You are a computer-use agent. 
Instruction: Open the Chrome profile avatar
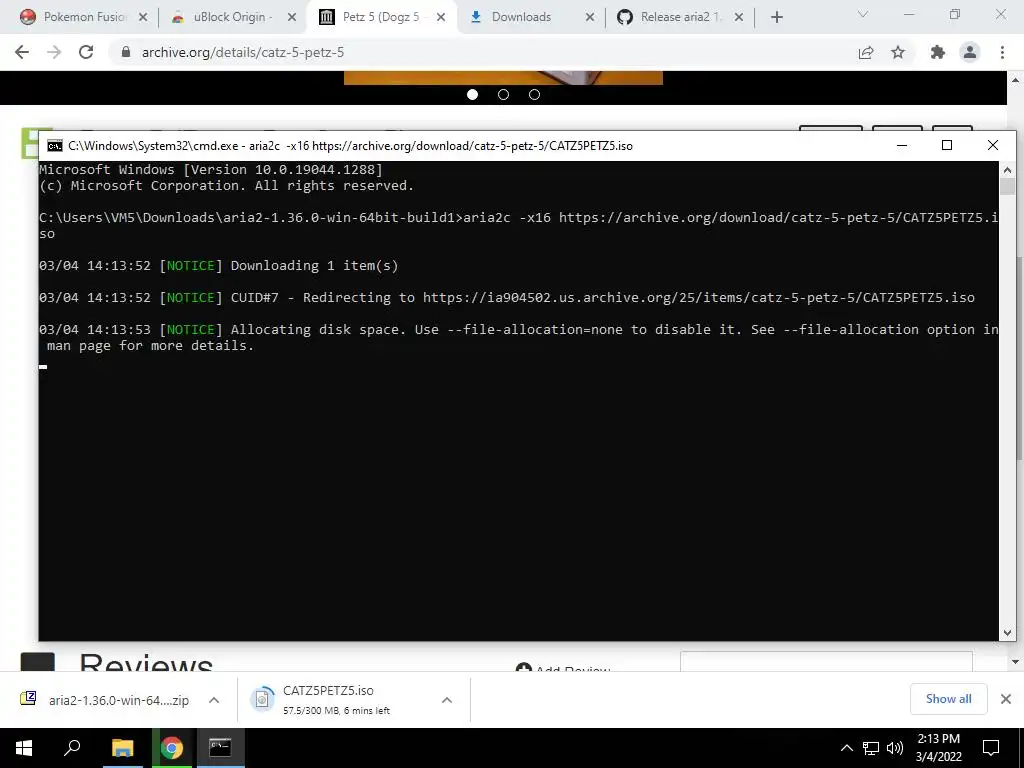970,52
